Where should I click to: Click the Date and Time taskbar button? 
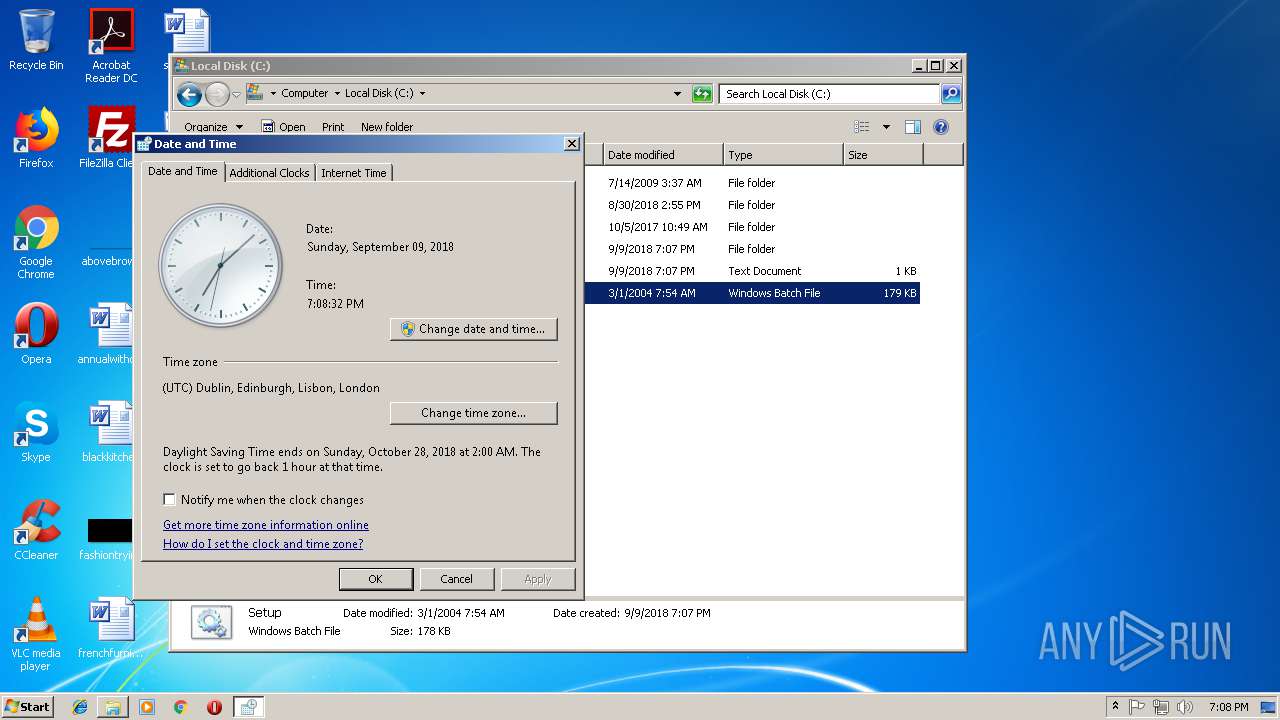(248, 707)
